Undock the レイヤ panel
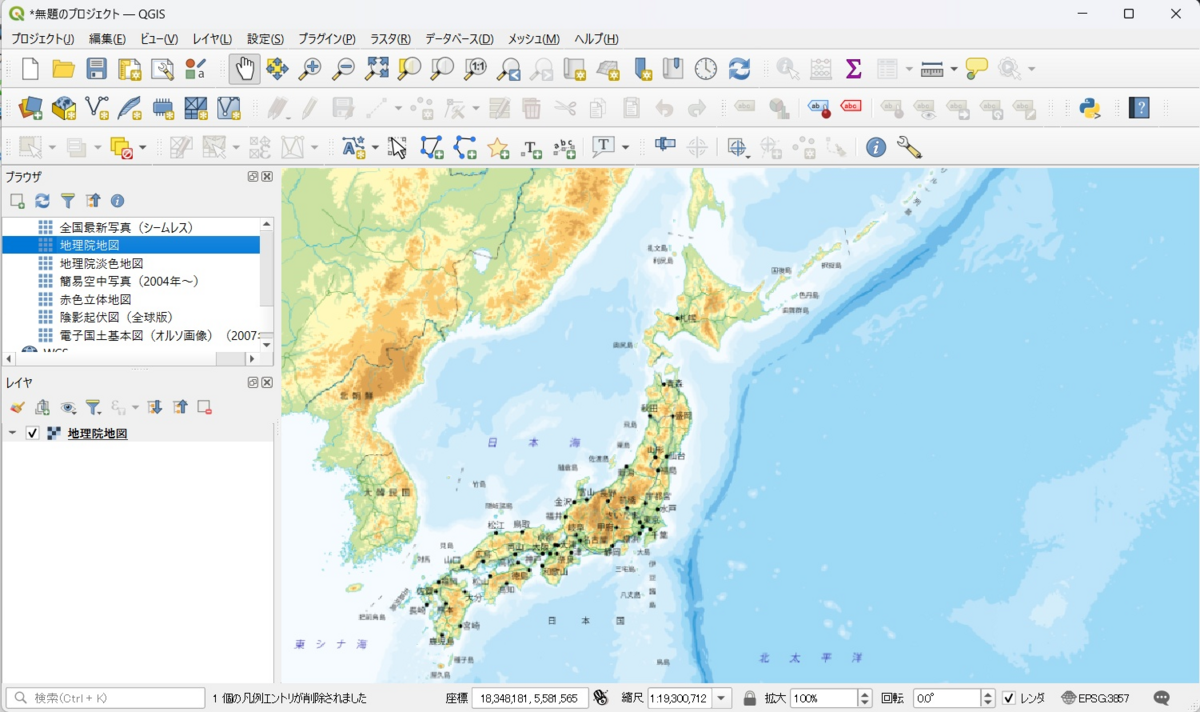Viewport: 1200px width, 712px height. (x=253, y=383)
